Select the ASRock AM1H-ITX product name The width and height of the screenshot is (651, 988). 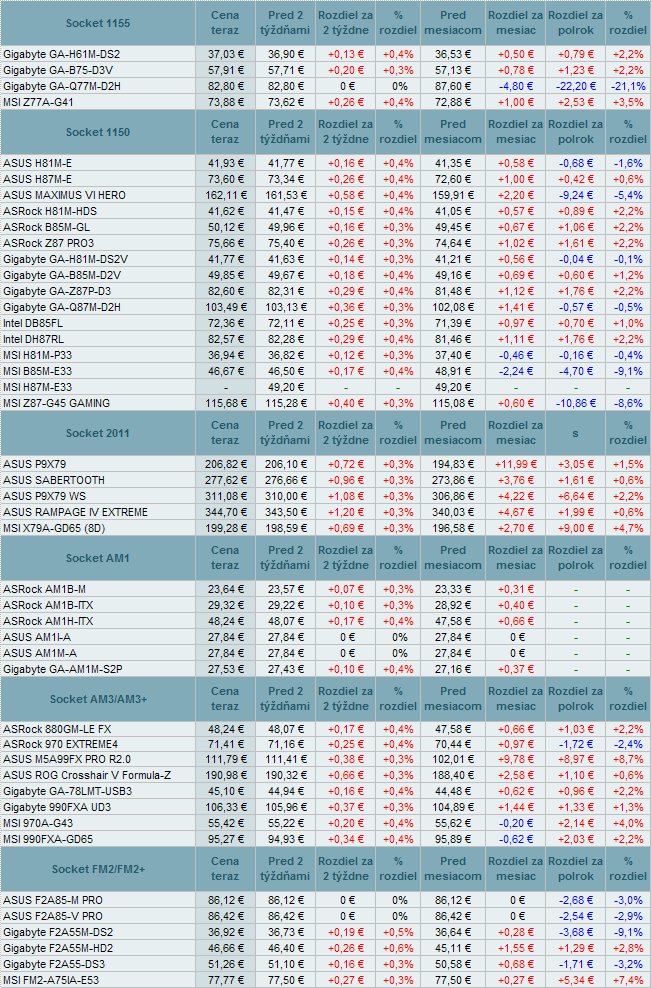point(48,621)
